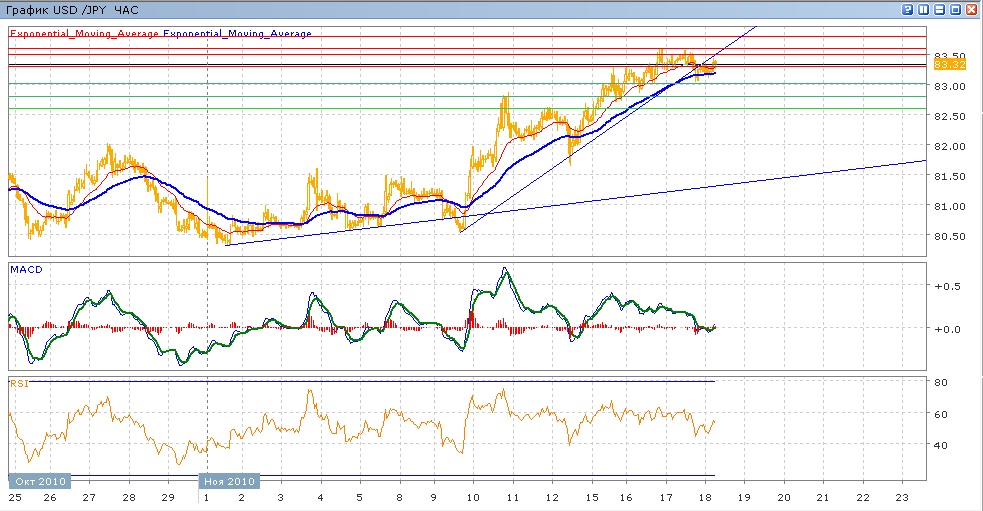Click the blue Exponential_Moving_Average legend label

click(x=237, y=33)
